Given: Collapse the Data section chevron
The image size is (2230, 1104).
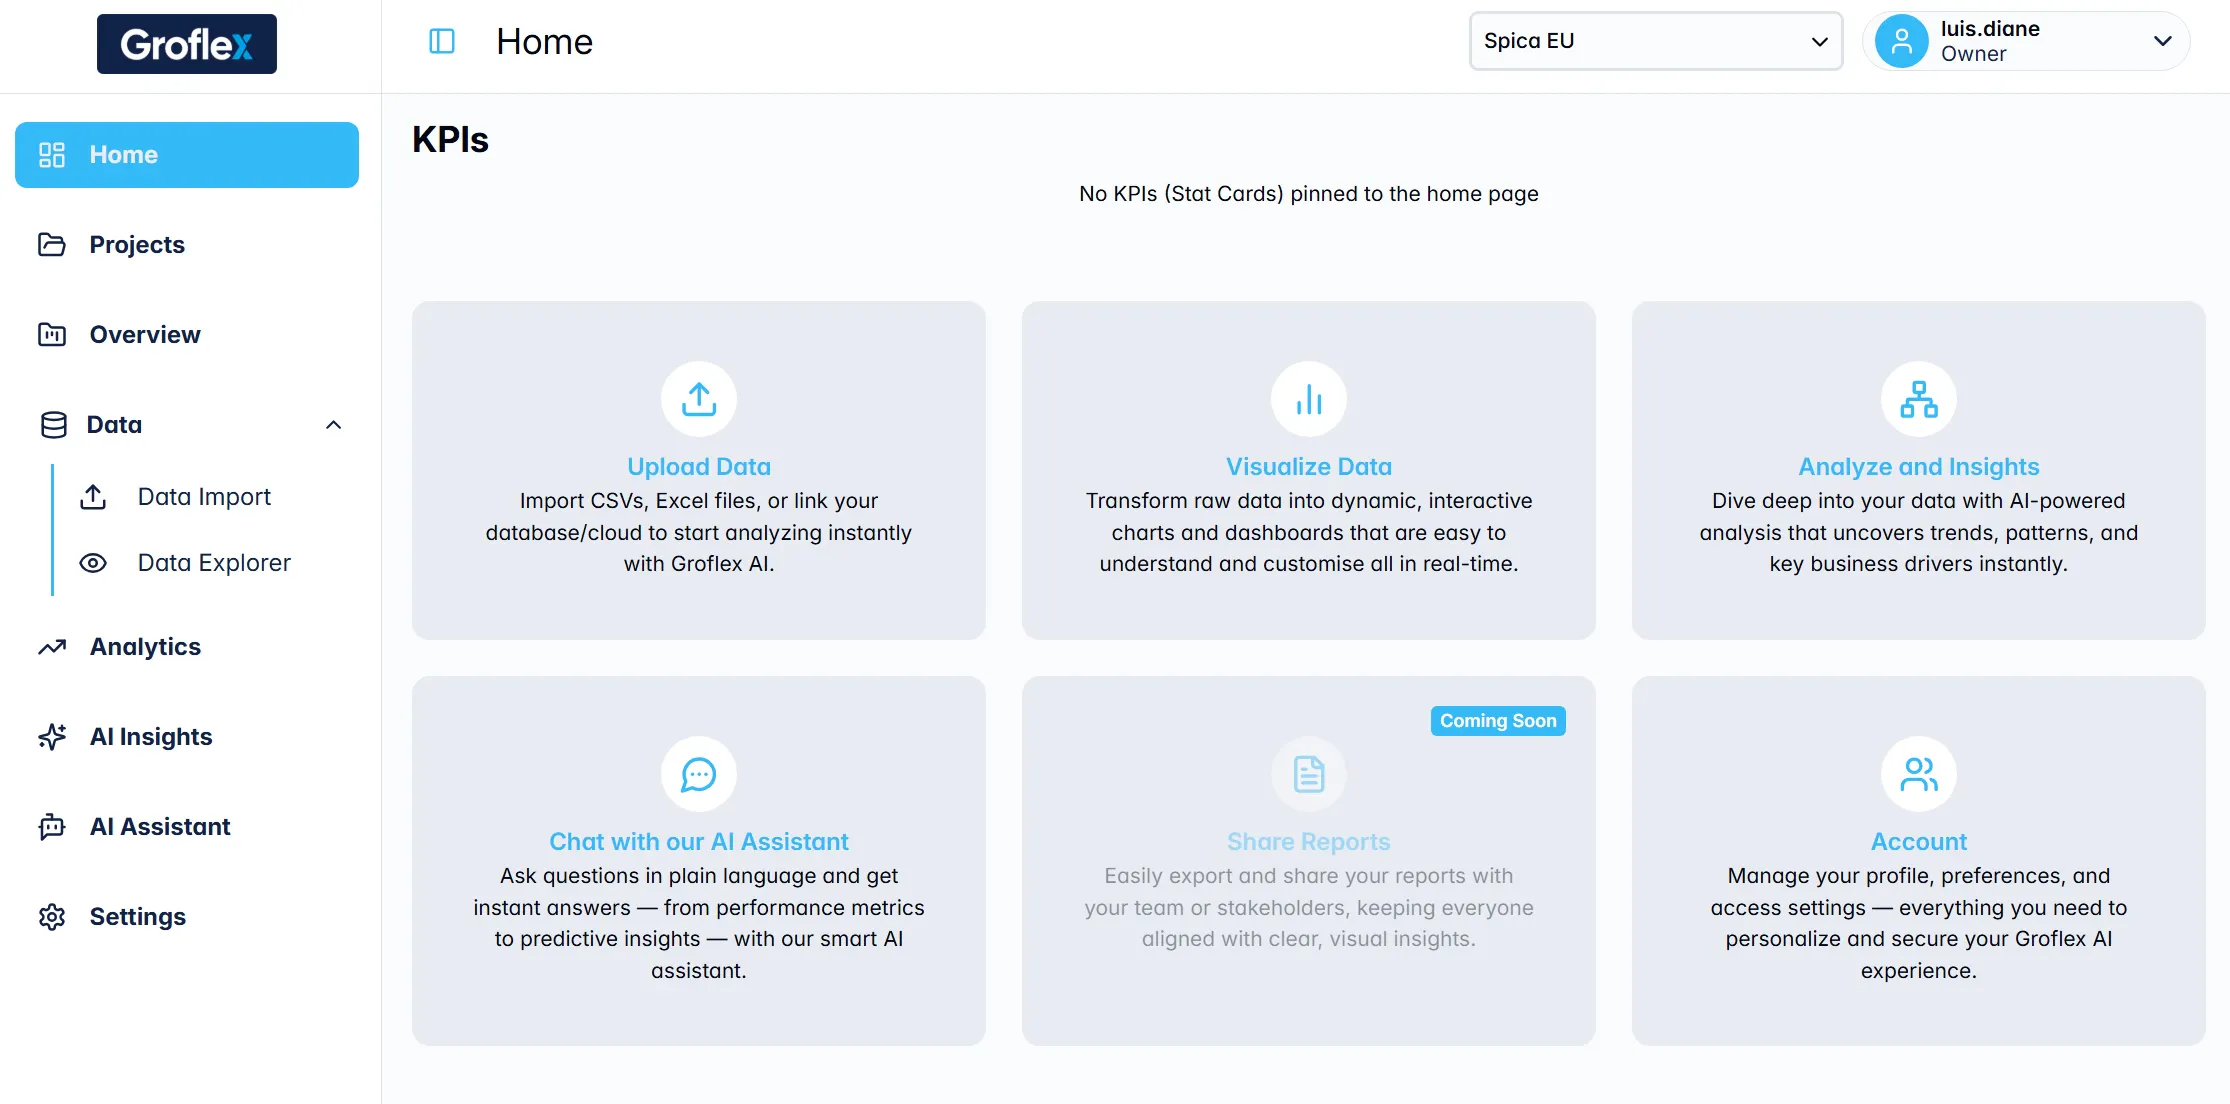Looking at the screenshot, I should [334, 425].
